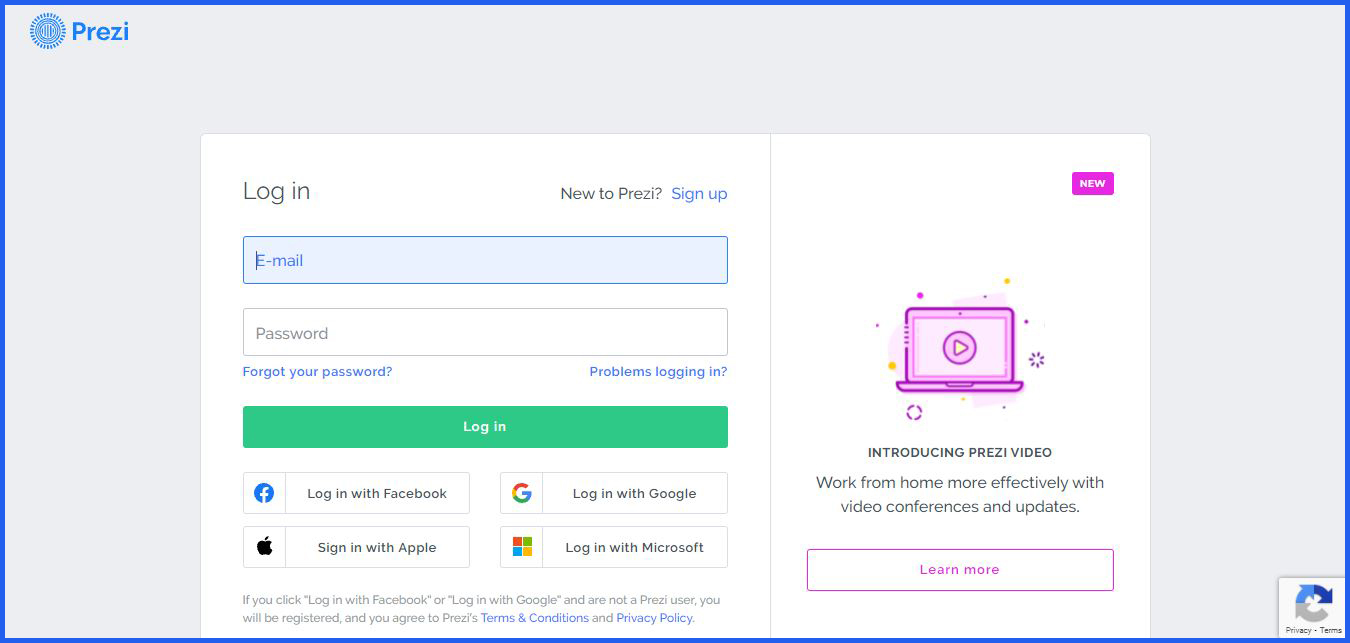Choose Sign in with Apple
The image size is (1350, 643).
(x=377, y=546)
